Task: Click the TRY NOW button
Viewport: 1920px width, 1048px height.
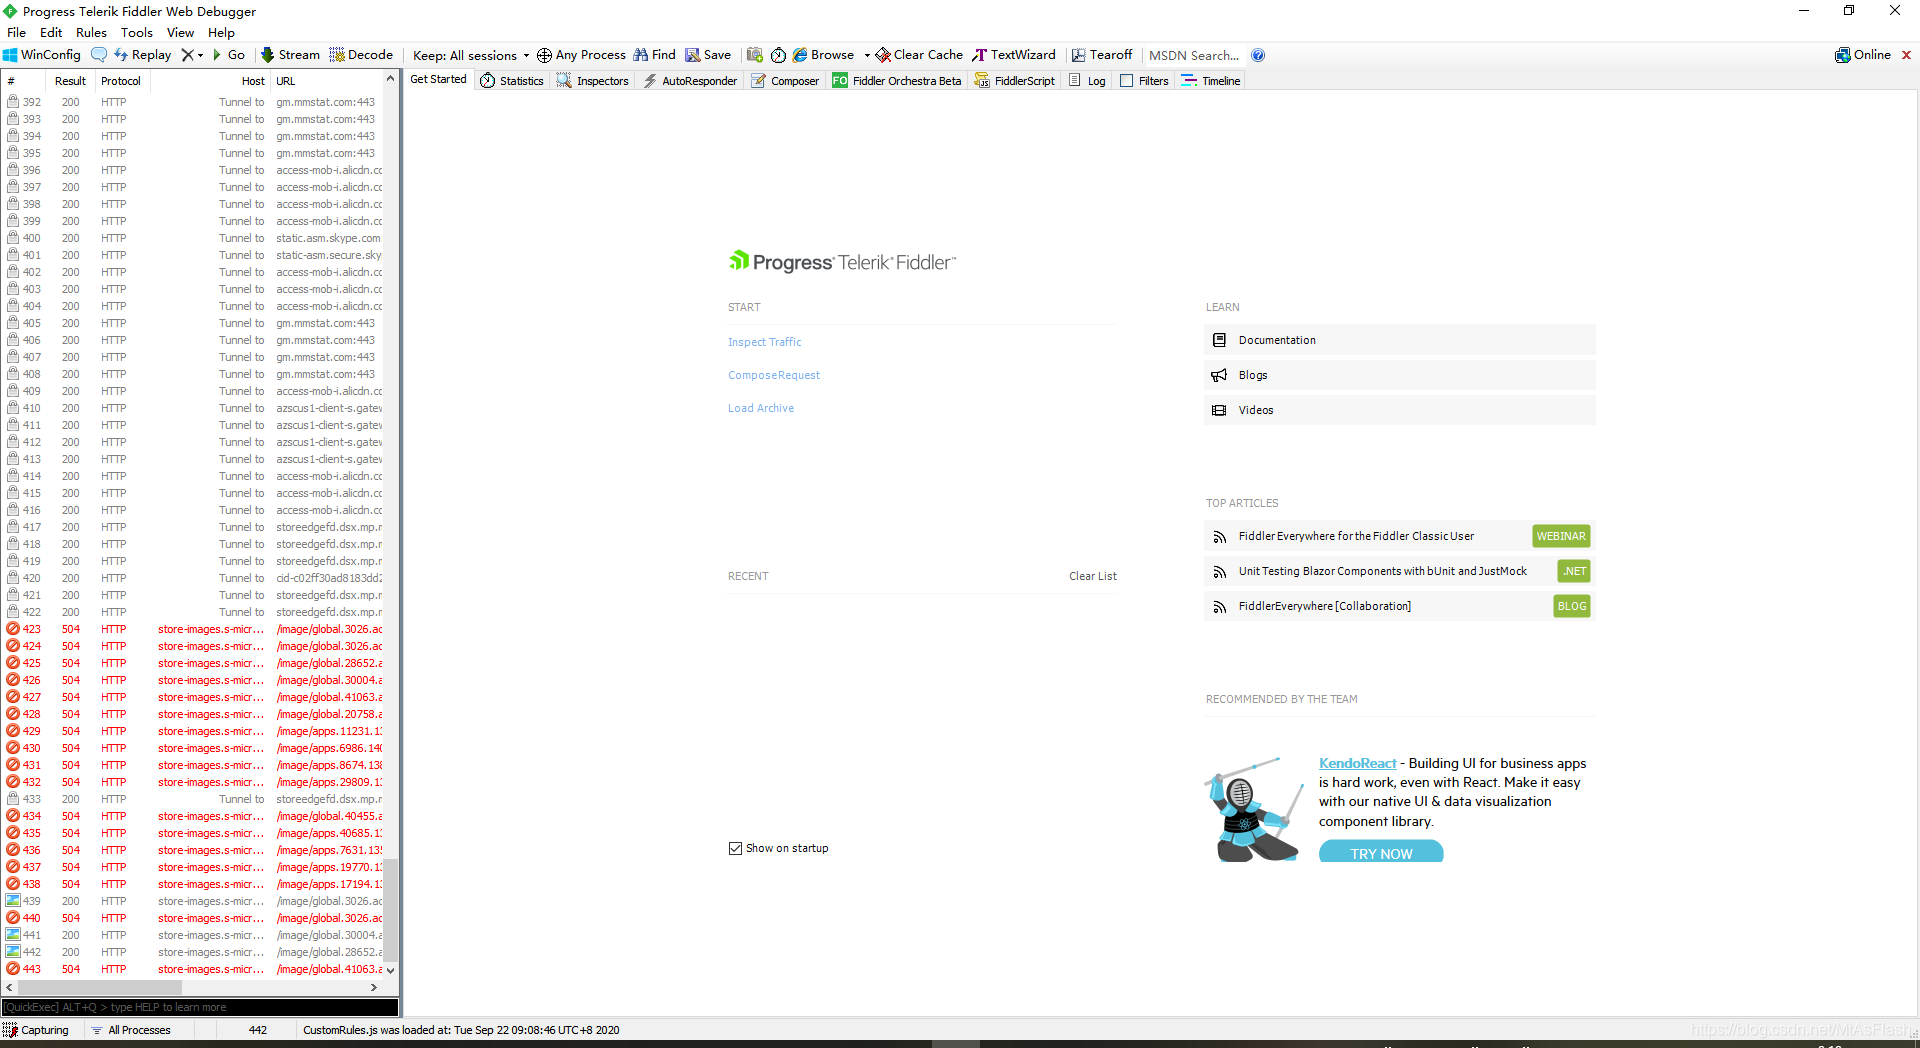Action: coord(1381,852)
